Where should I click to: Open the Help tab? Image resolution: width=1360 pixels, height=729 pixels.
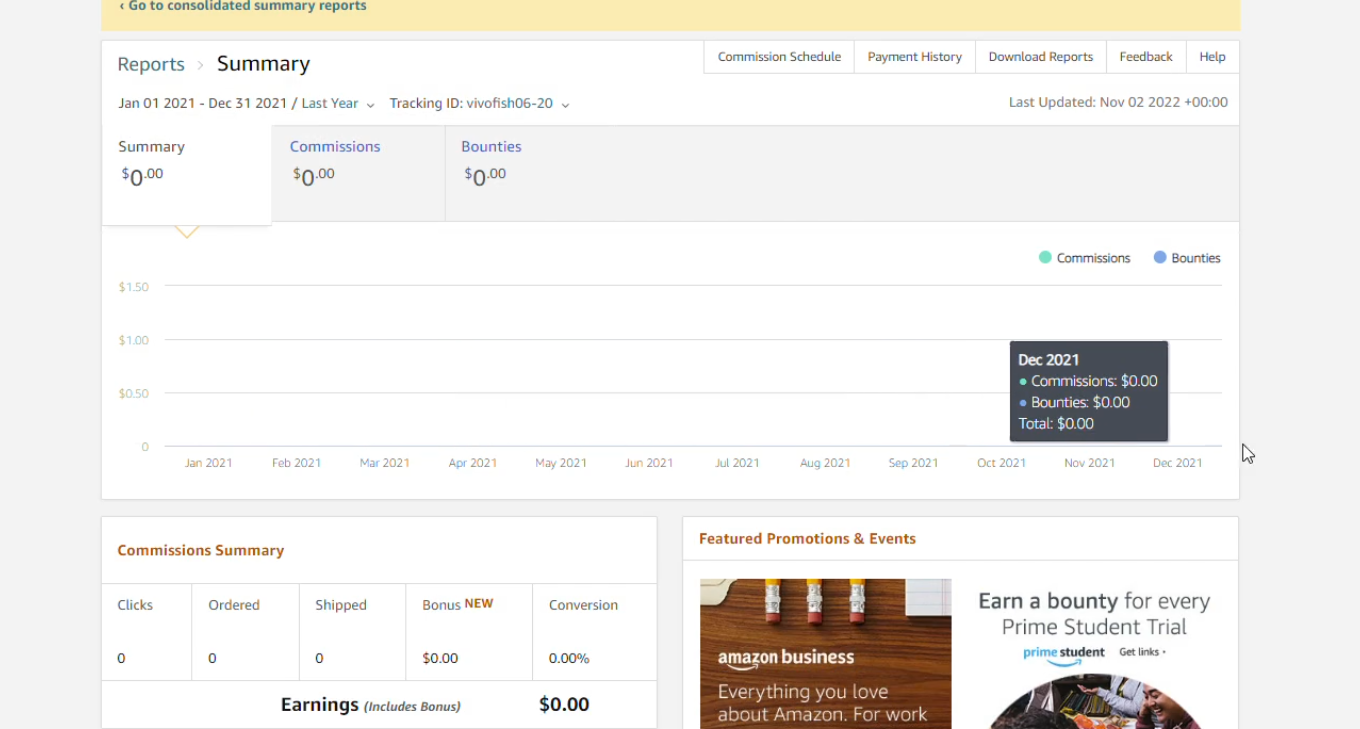pos(1212,57)
